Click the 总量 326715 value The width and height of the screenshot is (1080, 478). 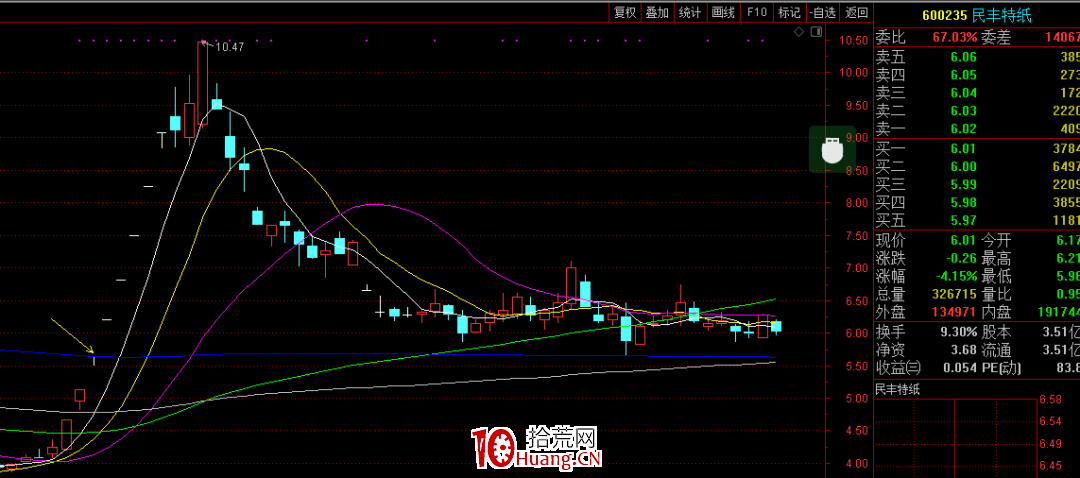coord(953,295)
